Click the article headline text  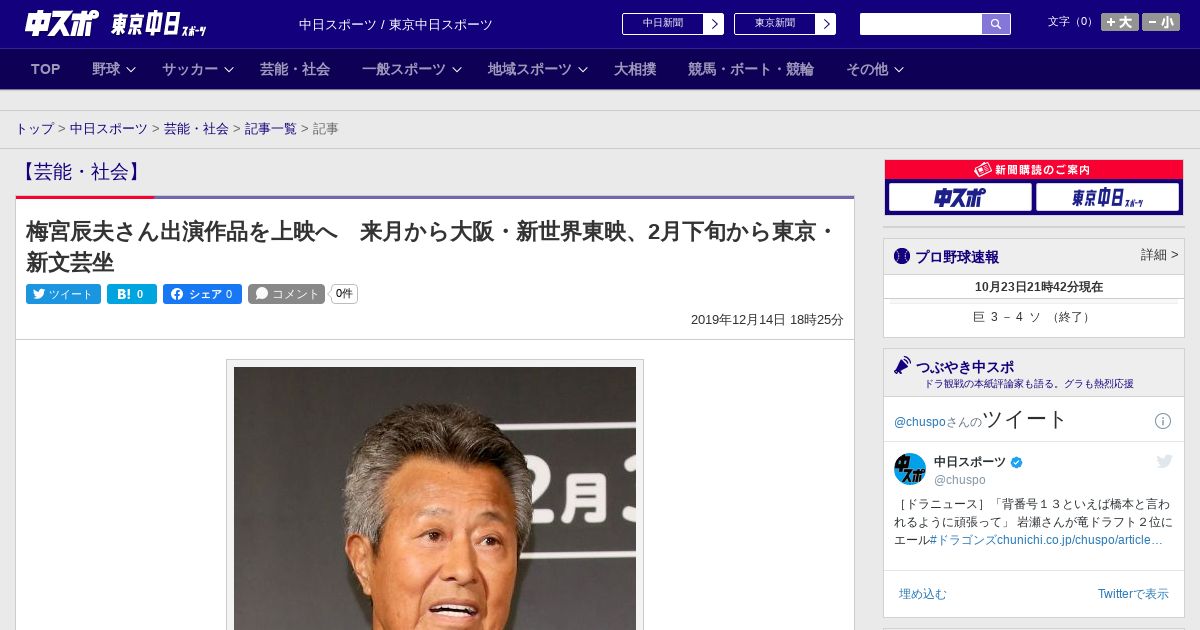tap(432, 247)
